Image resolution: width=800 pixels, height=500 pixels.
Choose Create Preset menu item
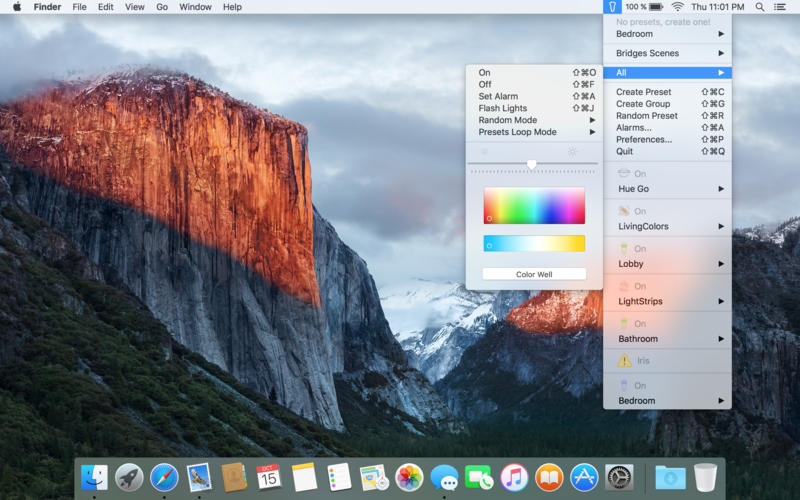644,92
